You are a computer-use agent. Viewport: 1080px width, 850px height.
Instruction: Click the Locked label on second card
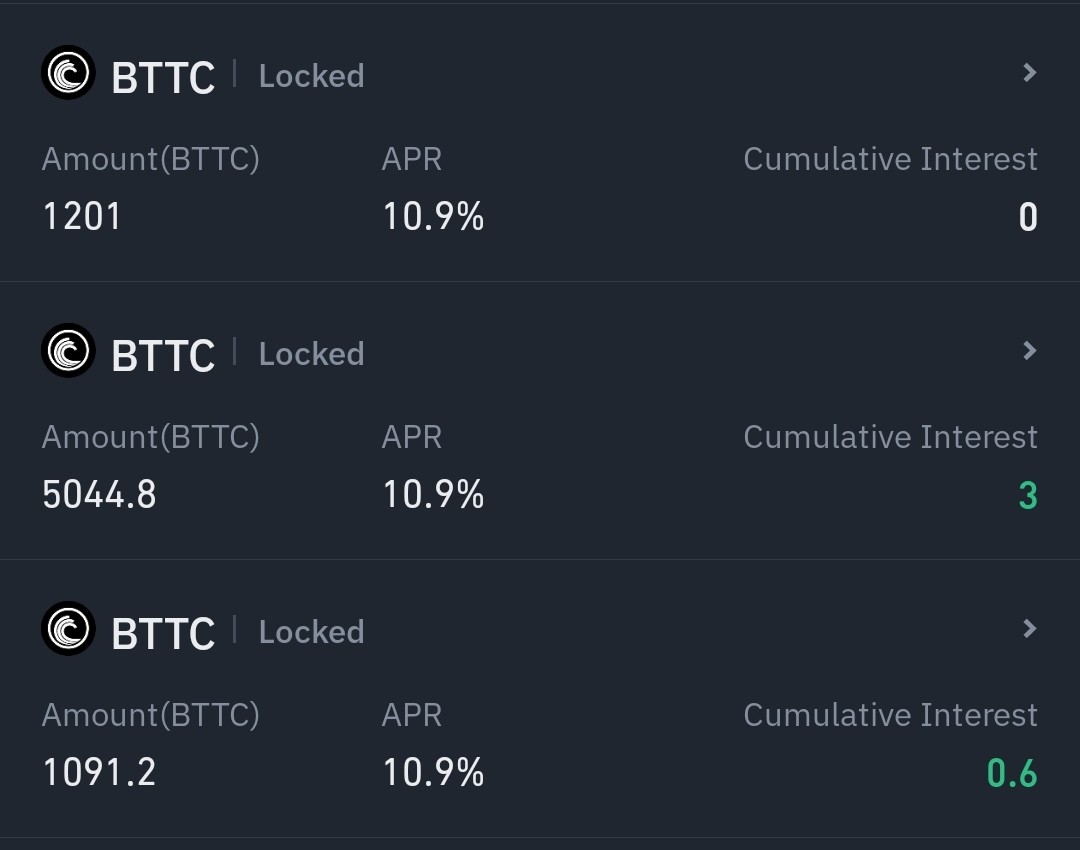[311, 354]
